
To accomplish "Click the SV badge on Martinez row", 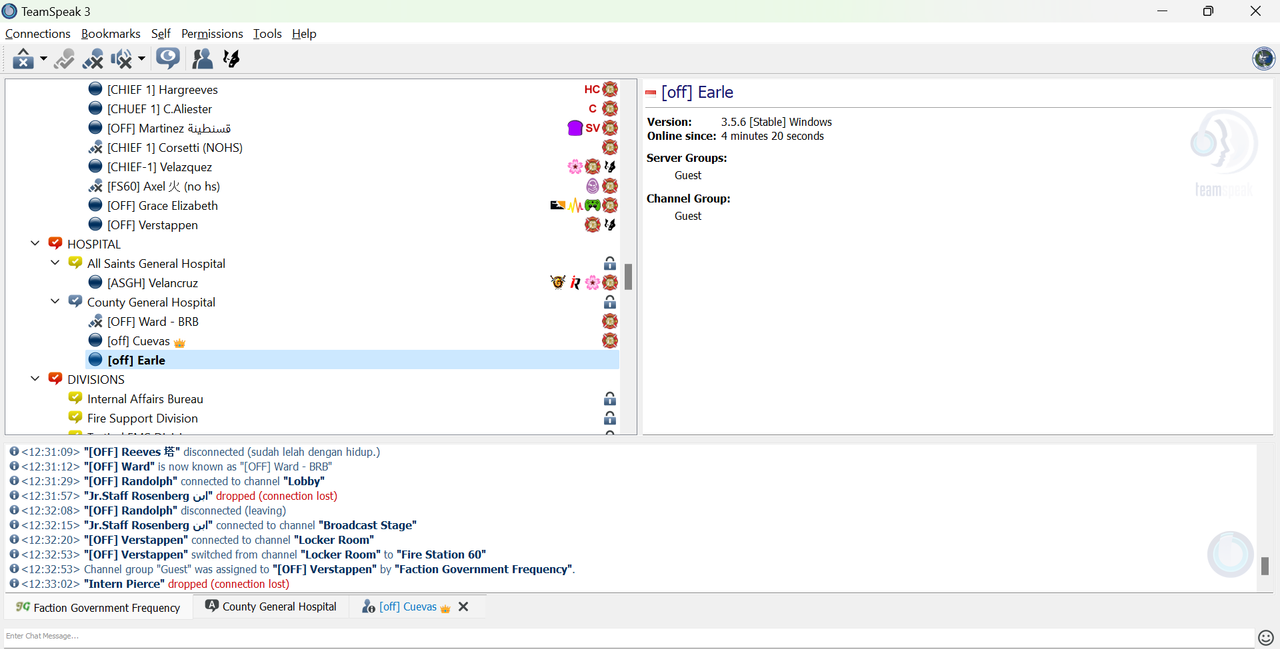I will pyautogui.click(x=592, y=128).
